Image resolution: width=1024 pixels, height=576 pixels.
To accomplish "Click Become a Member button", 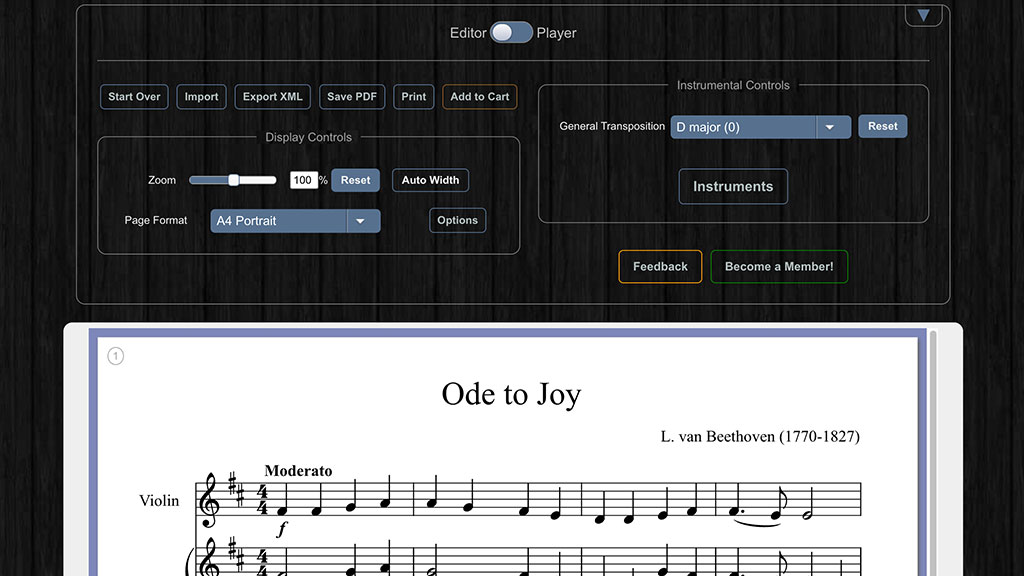I will [x=779, y=266].
